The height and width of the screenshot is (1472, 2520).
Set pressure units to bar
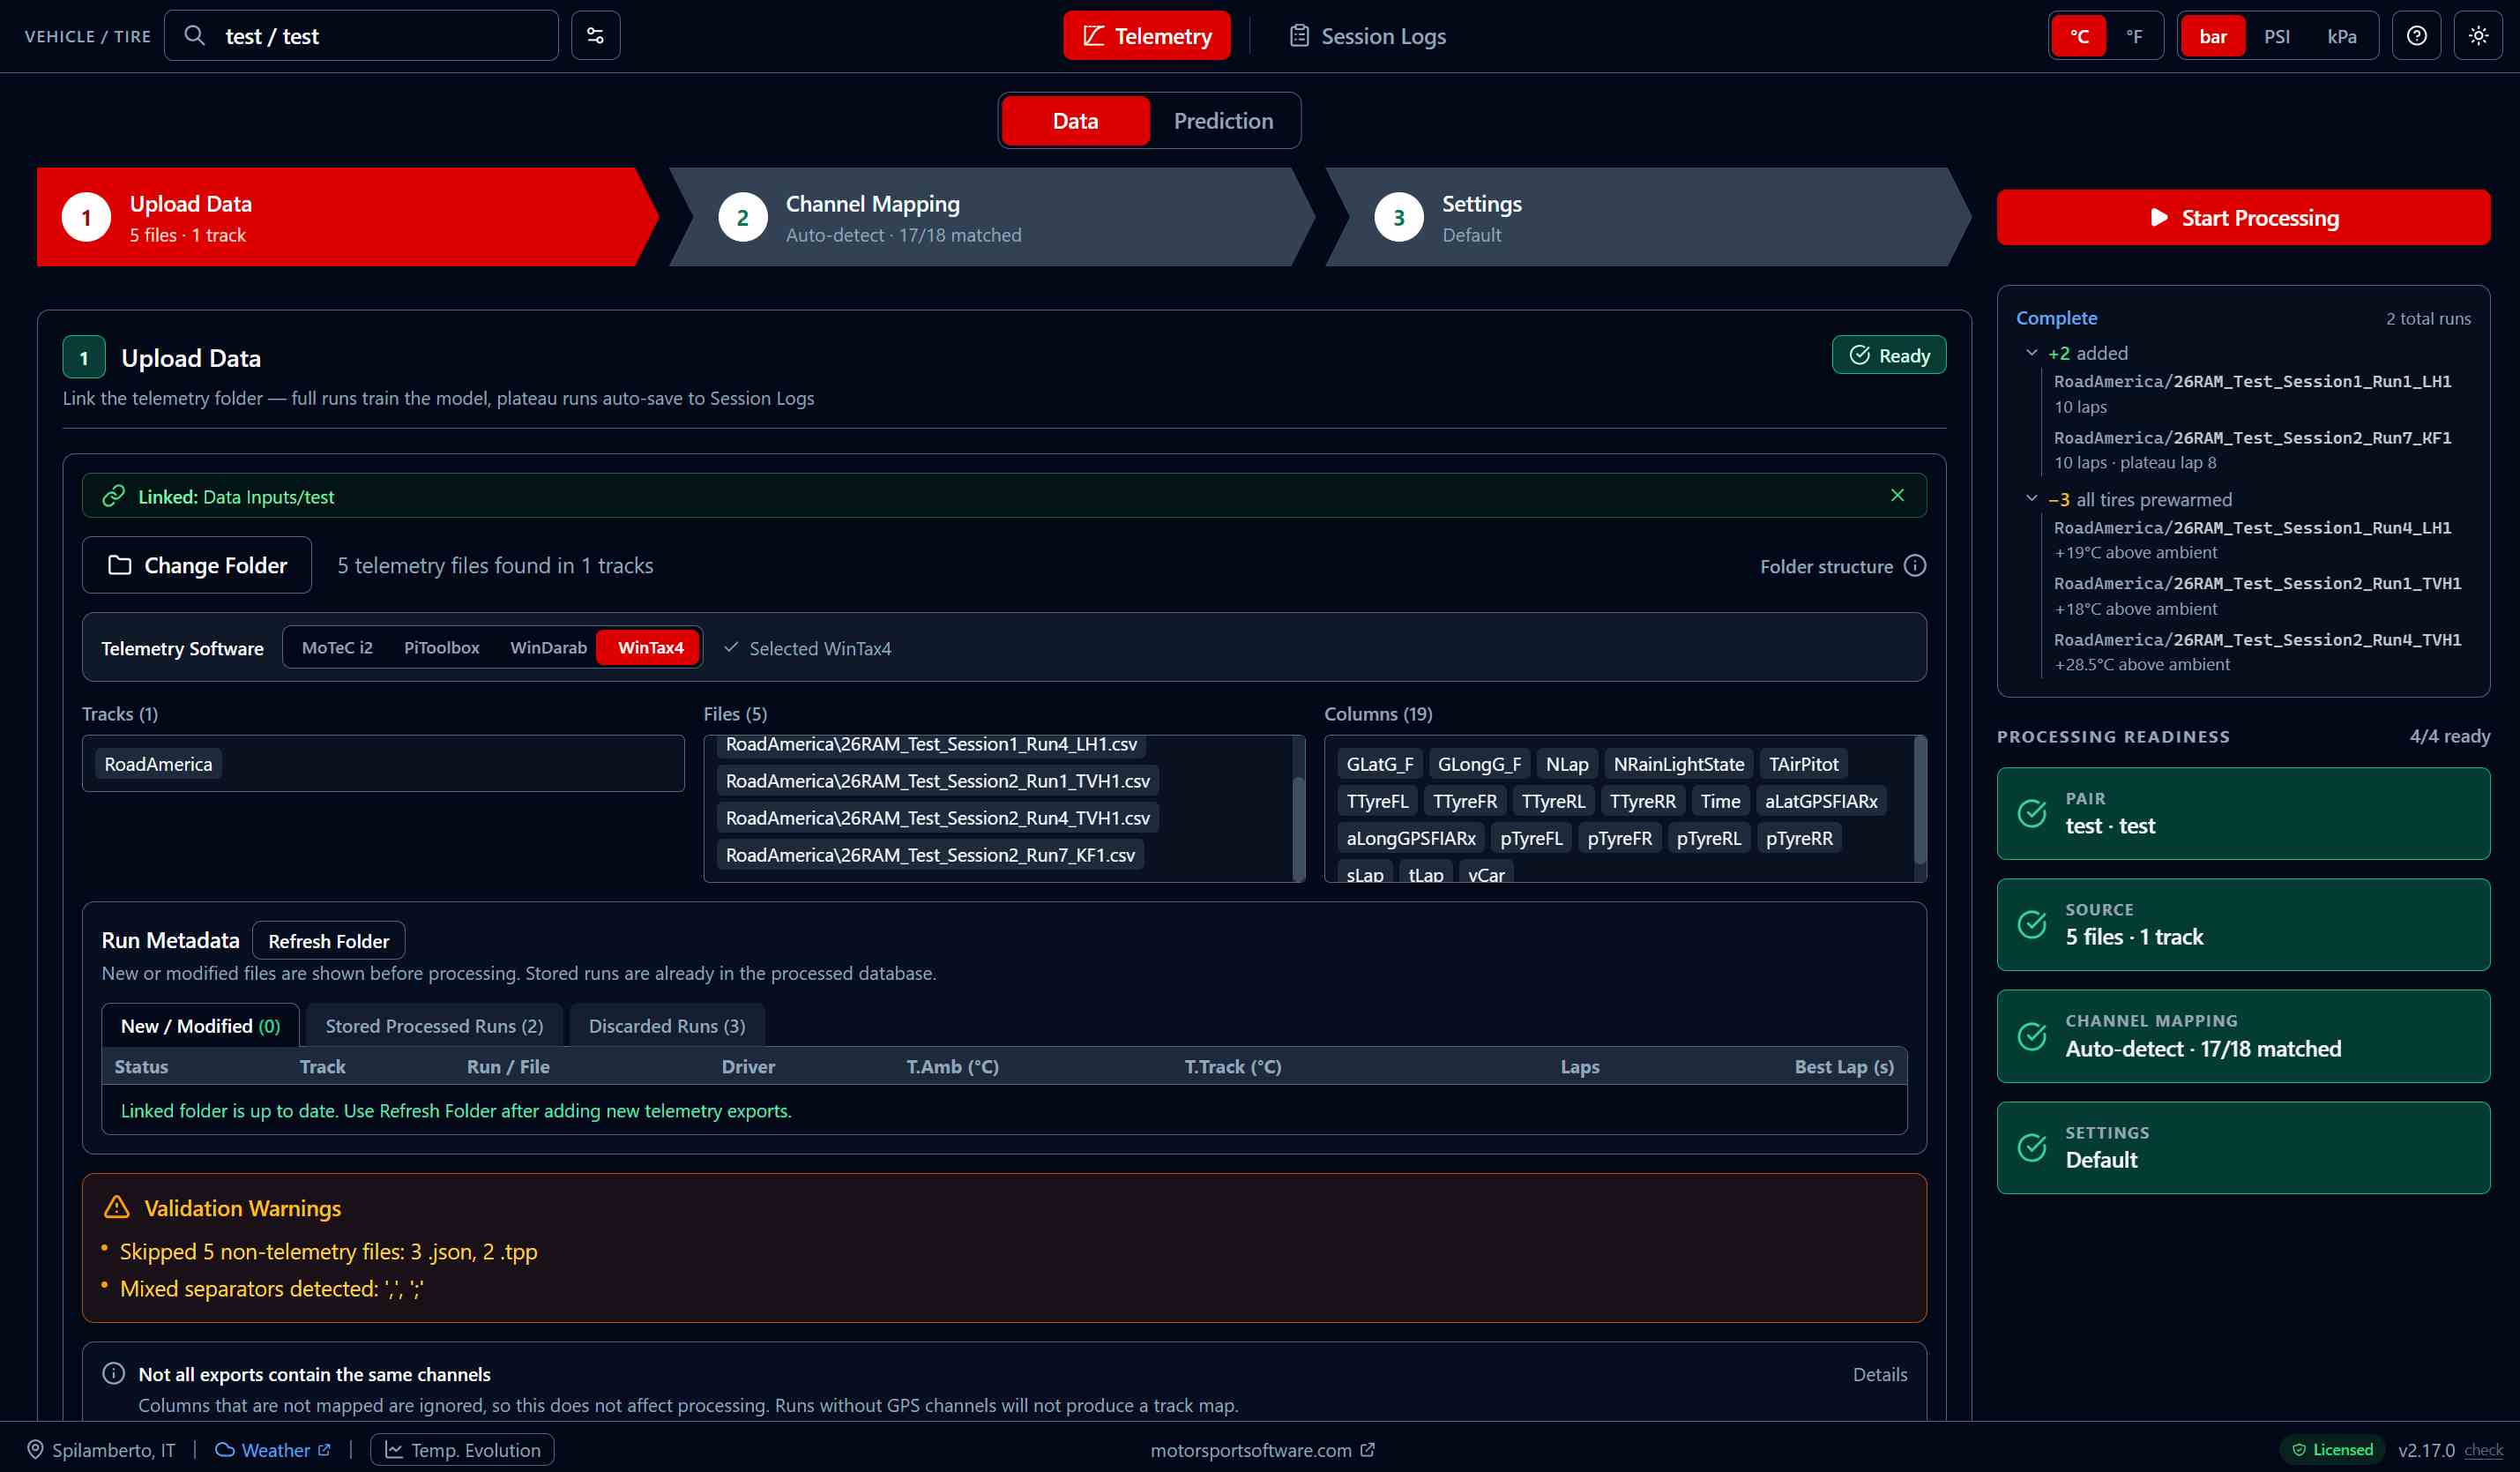[x=2212, y=36]
